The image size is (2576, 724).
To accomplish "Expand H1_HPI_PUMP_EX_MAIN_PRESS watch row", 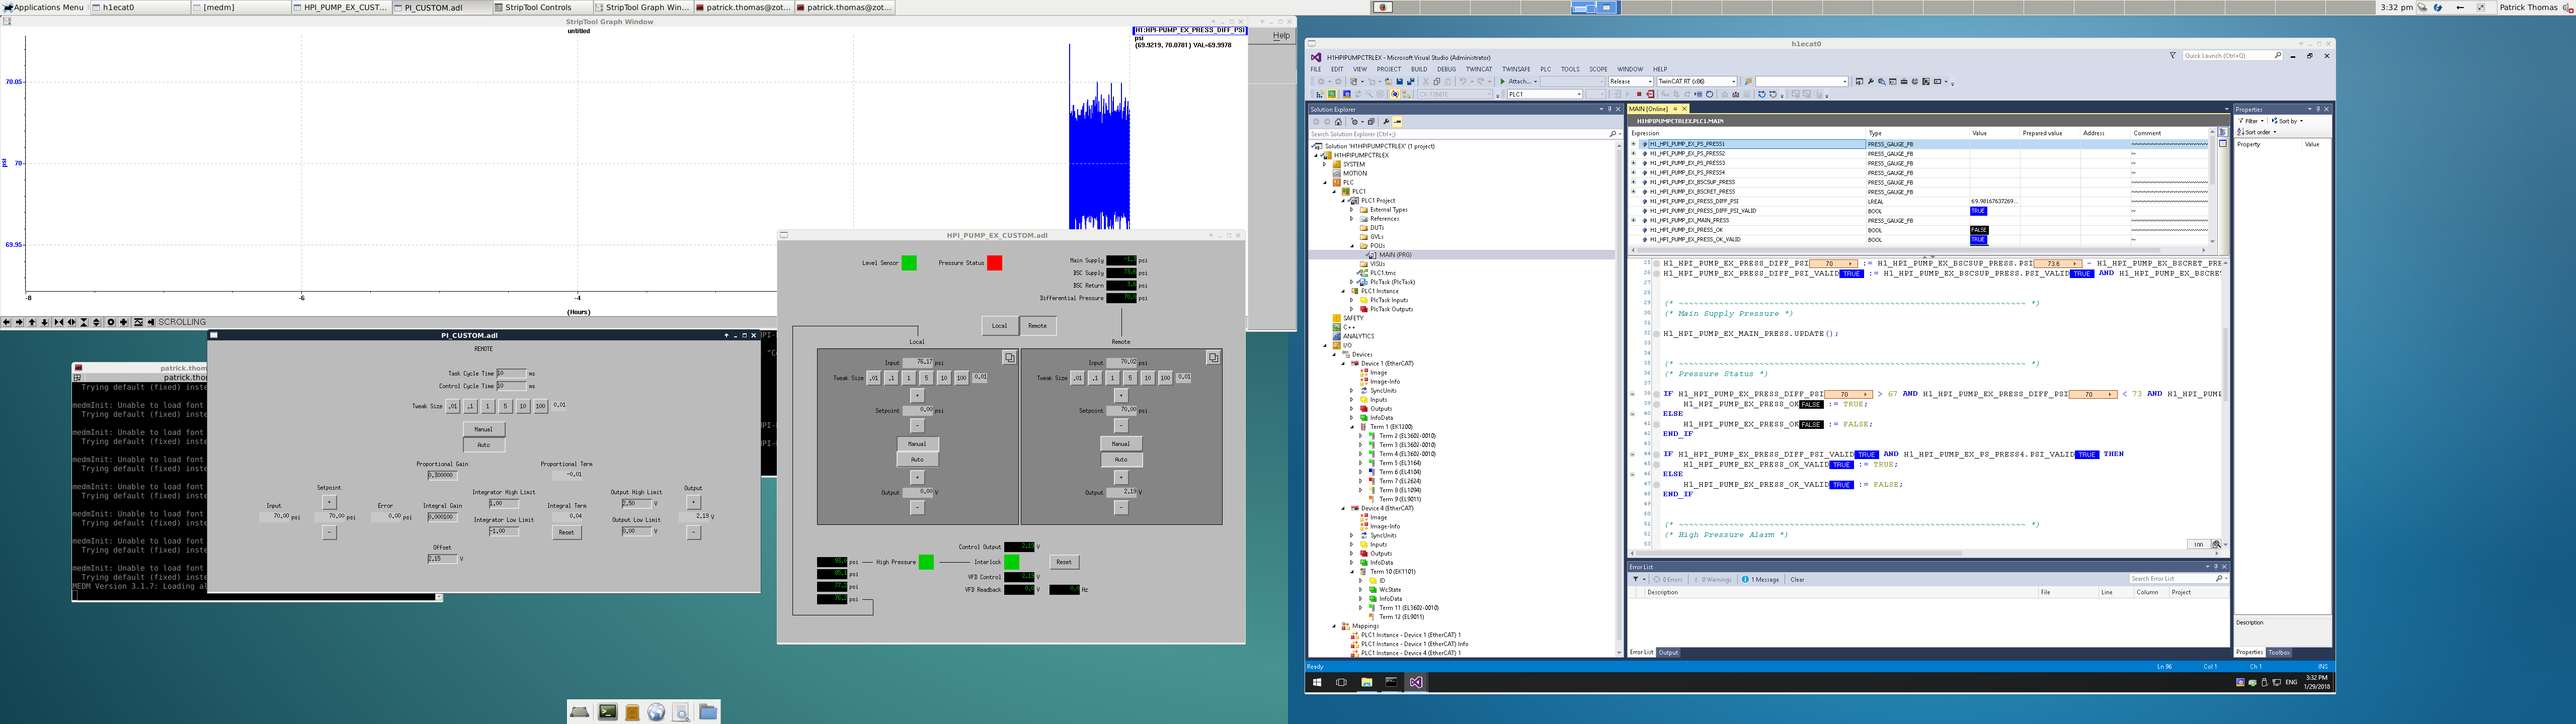I will (1634, 220).
